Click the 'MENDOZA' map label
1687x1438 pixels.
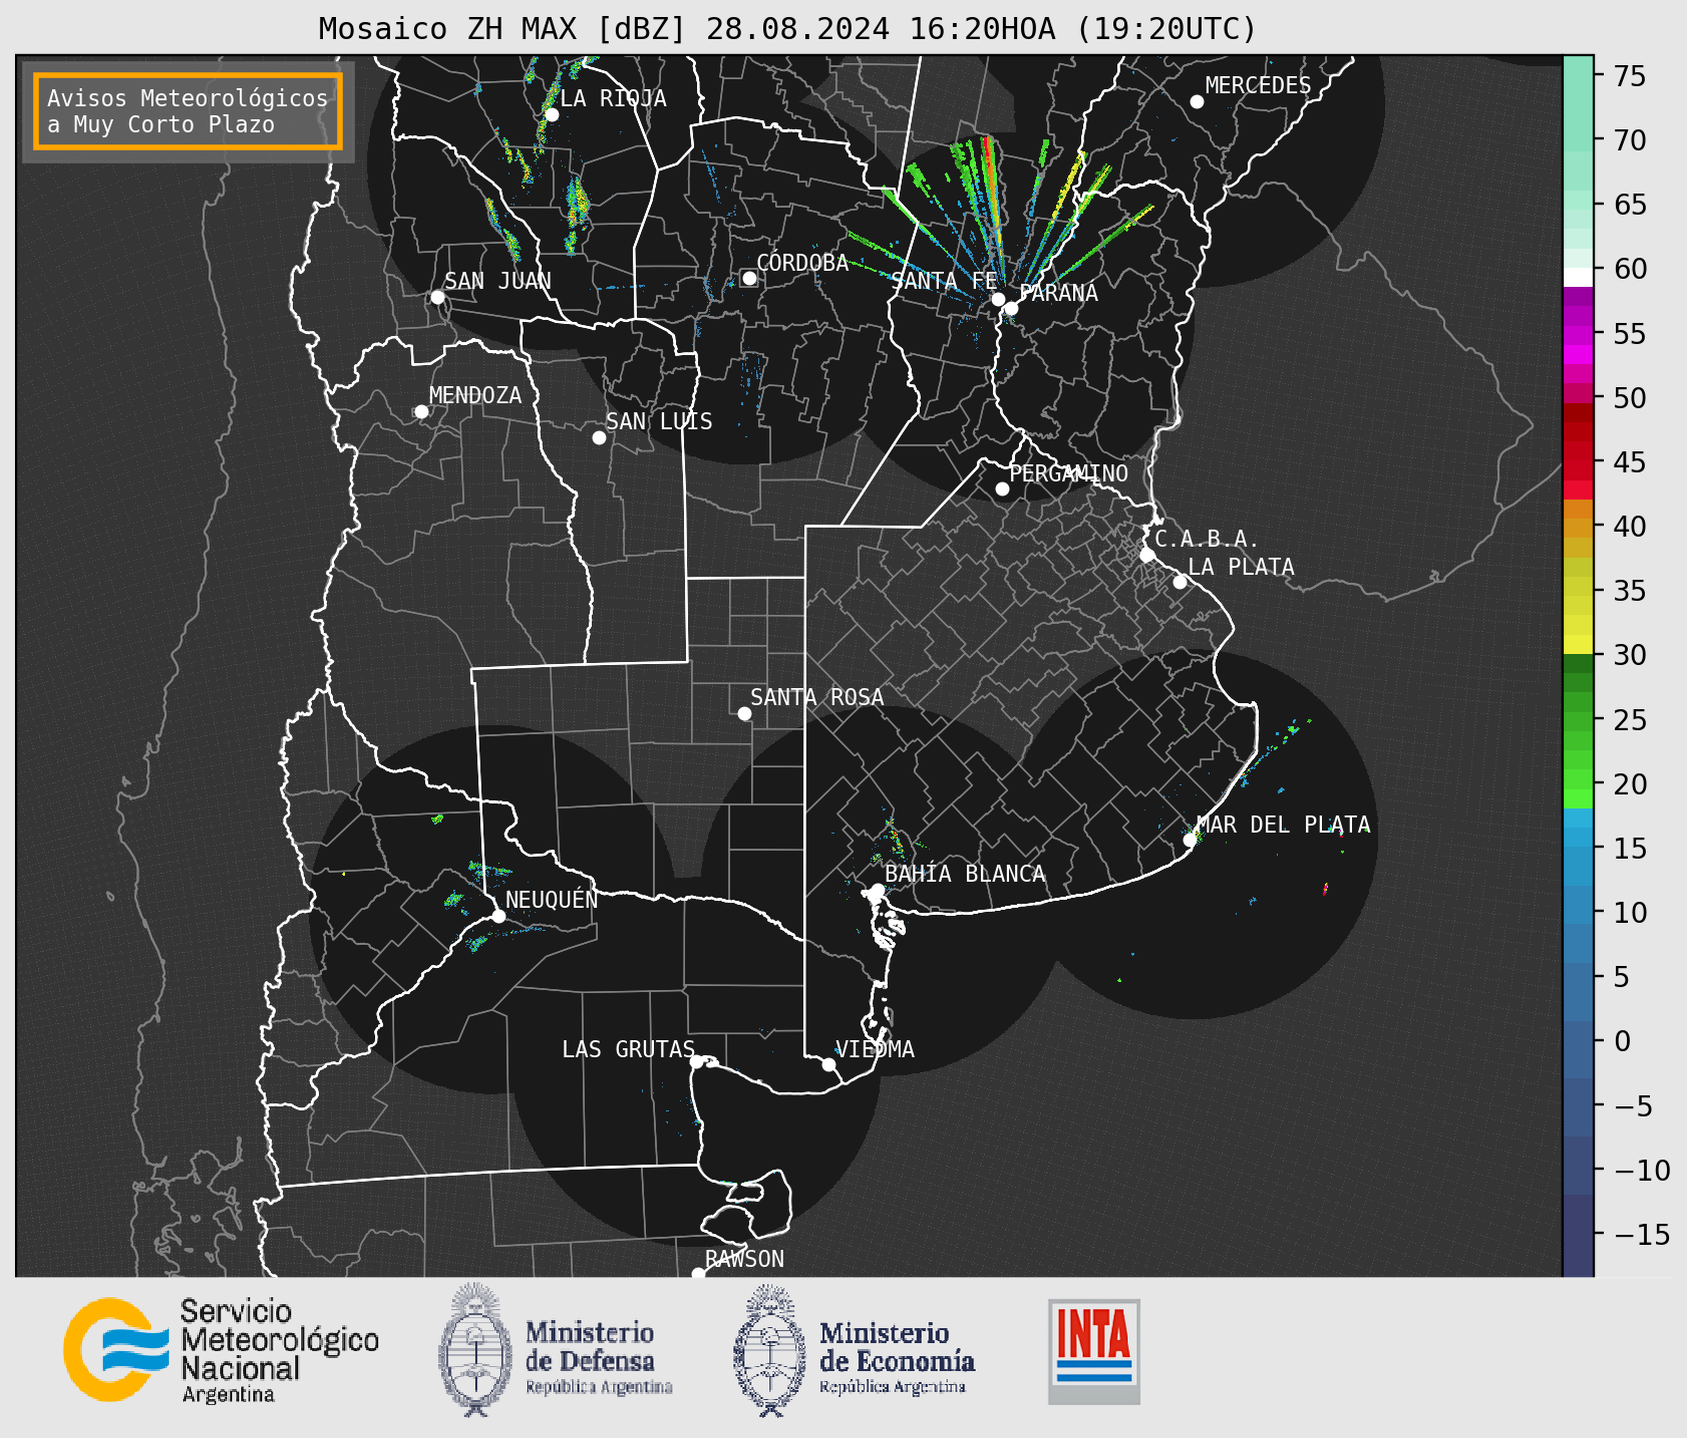click(x=475, y=395)
